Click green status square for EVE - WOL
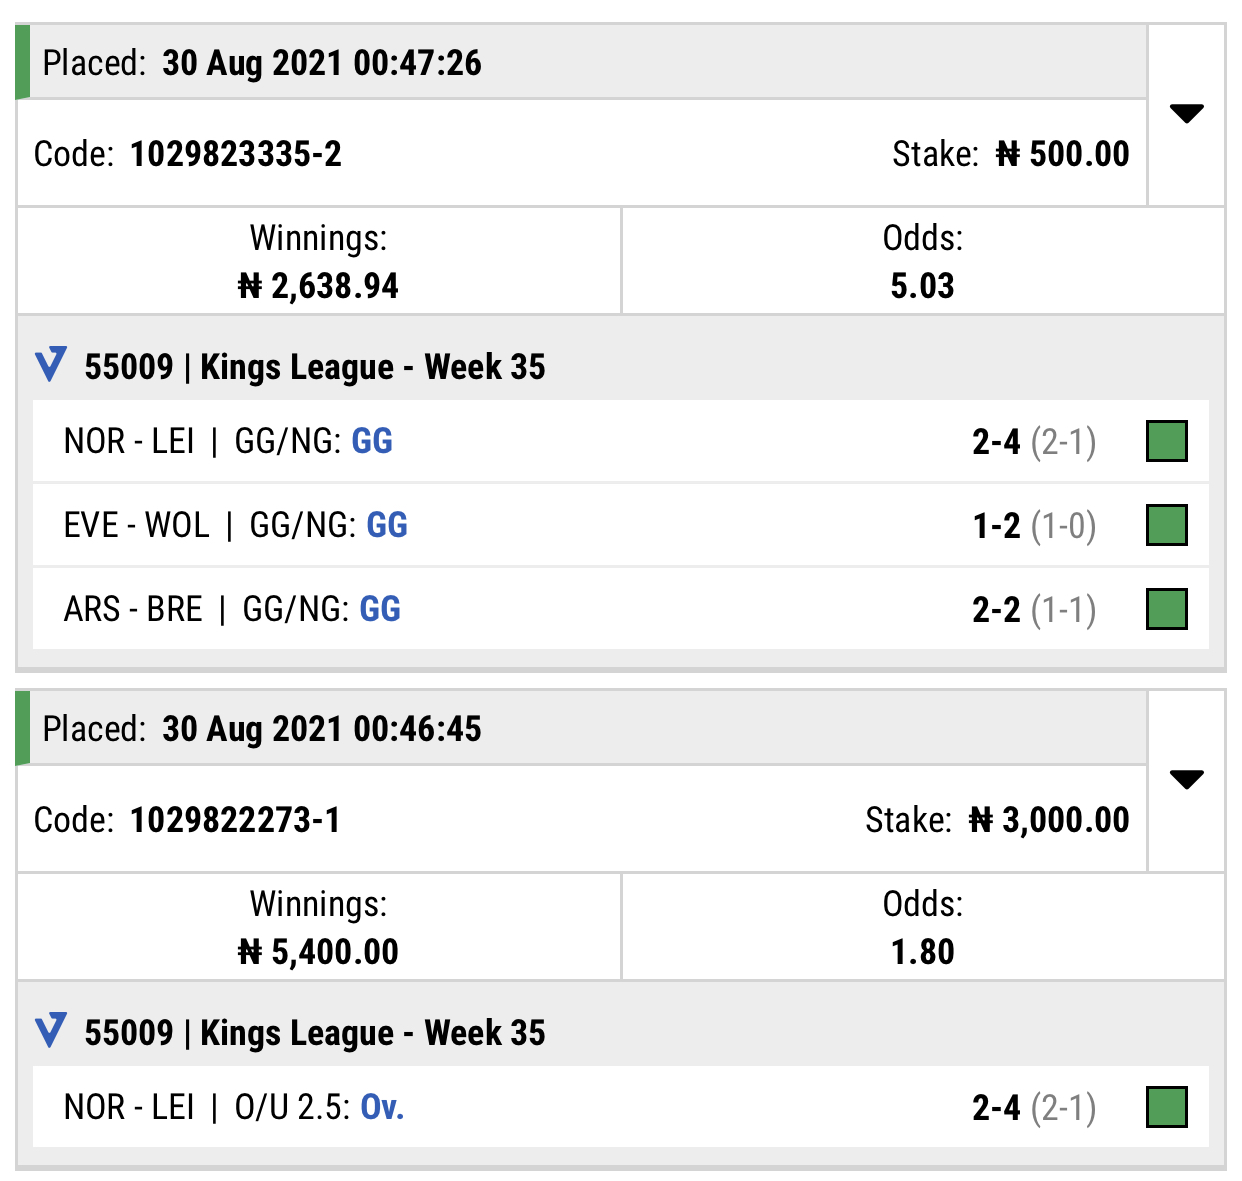1242x1181 pixels. click(1166, 525)
